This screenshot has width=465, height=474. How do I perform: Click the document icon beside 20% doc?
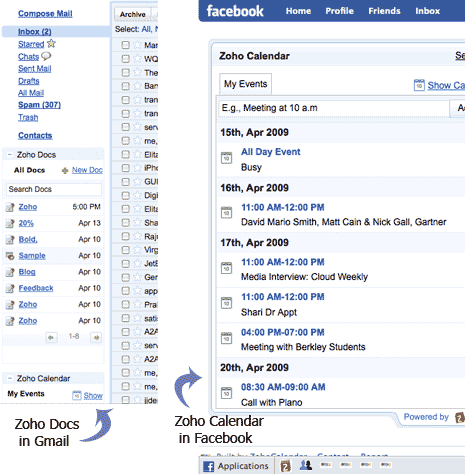[10, 223]
